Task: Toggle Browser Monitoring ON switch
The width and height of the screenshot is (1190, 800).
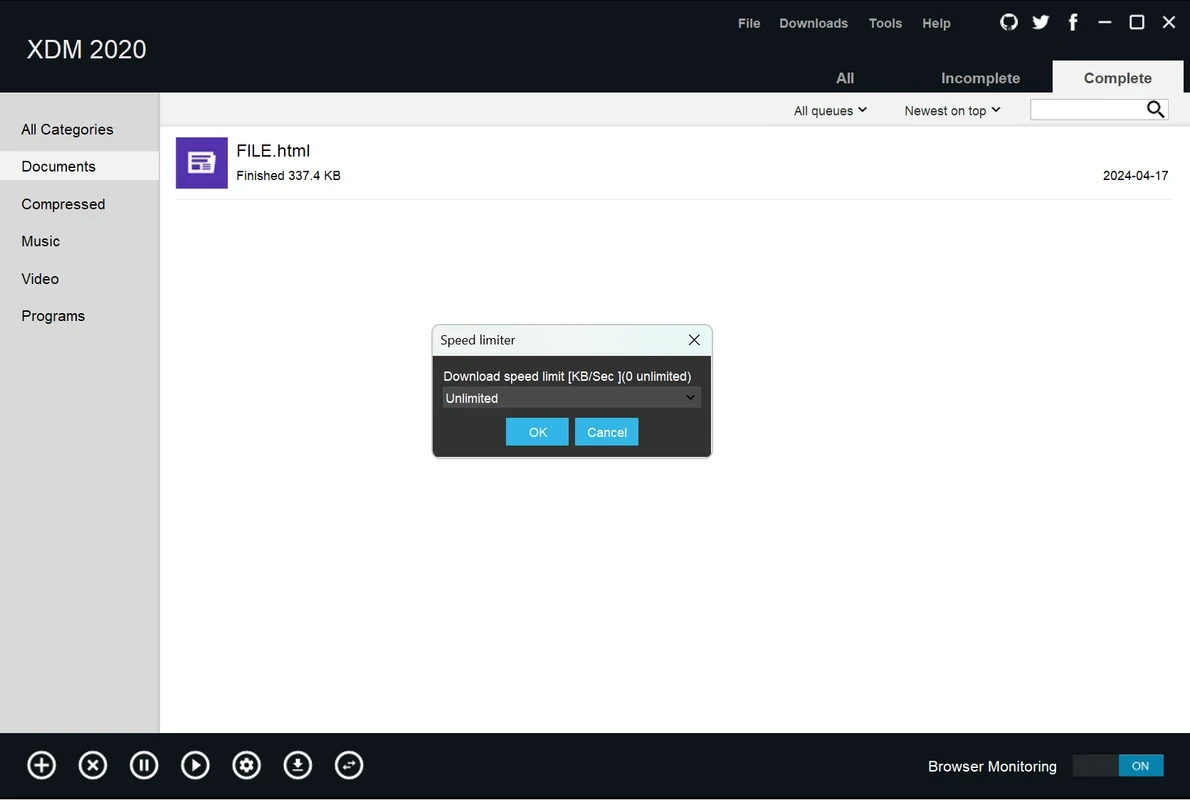Action: click(x=1118, y=766)
